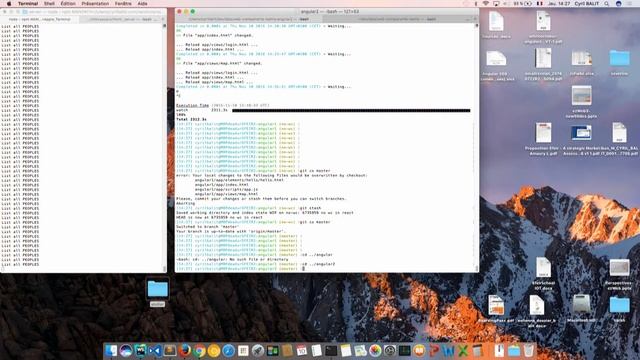Launch Firefox from the Dock
The height and width of the screenshot is (360, 640).
tap(184, 350)
